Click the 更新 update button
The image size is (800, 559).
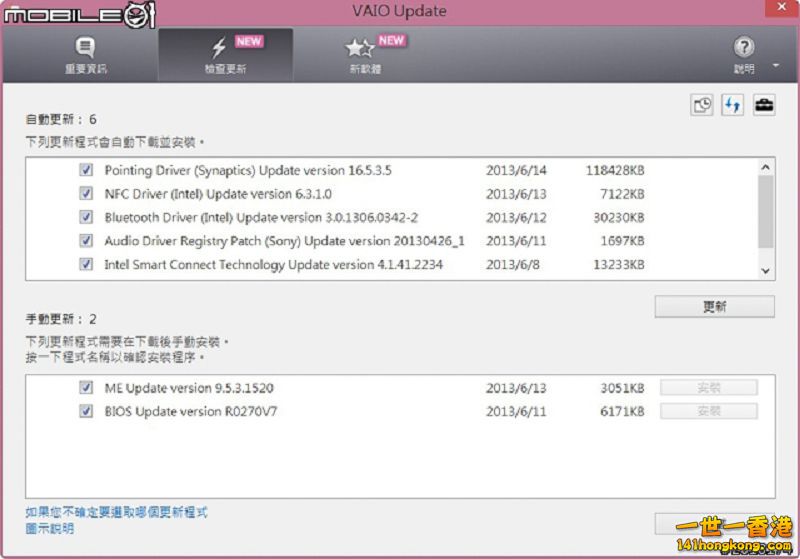coord(714,307)
